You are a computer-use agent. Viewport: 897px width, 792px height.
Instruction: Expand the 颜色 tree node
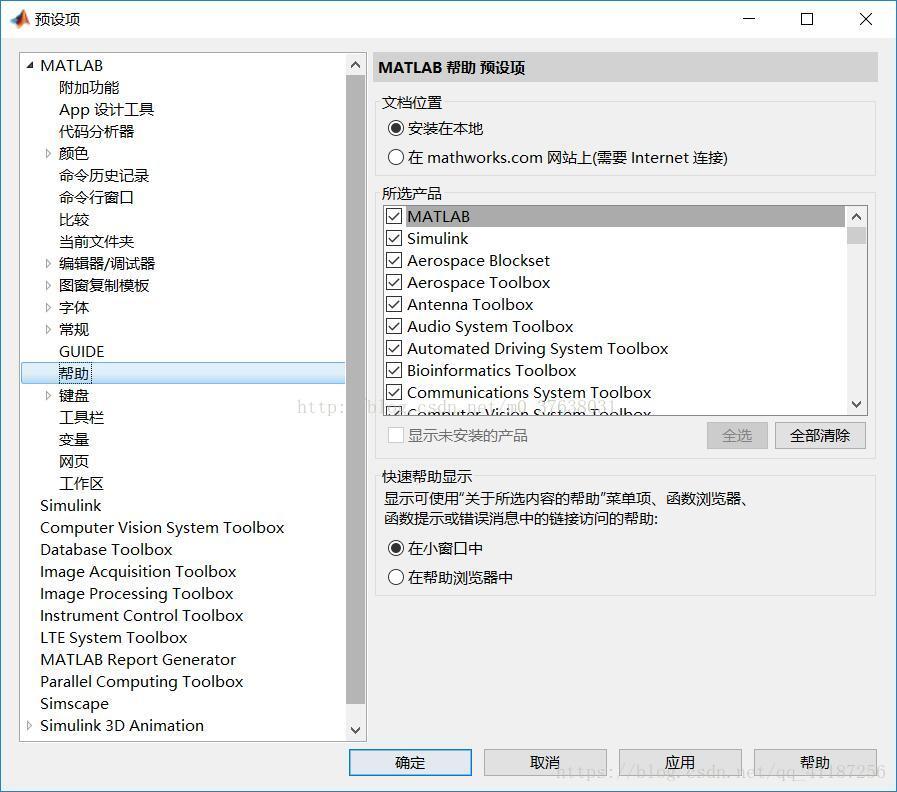pyautogui.click(x=48, y=153)
